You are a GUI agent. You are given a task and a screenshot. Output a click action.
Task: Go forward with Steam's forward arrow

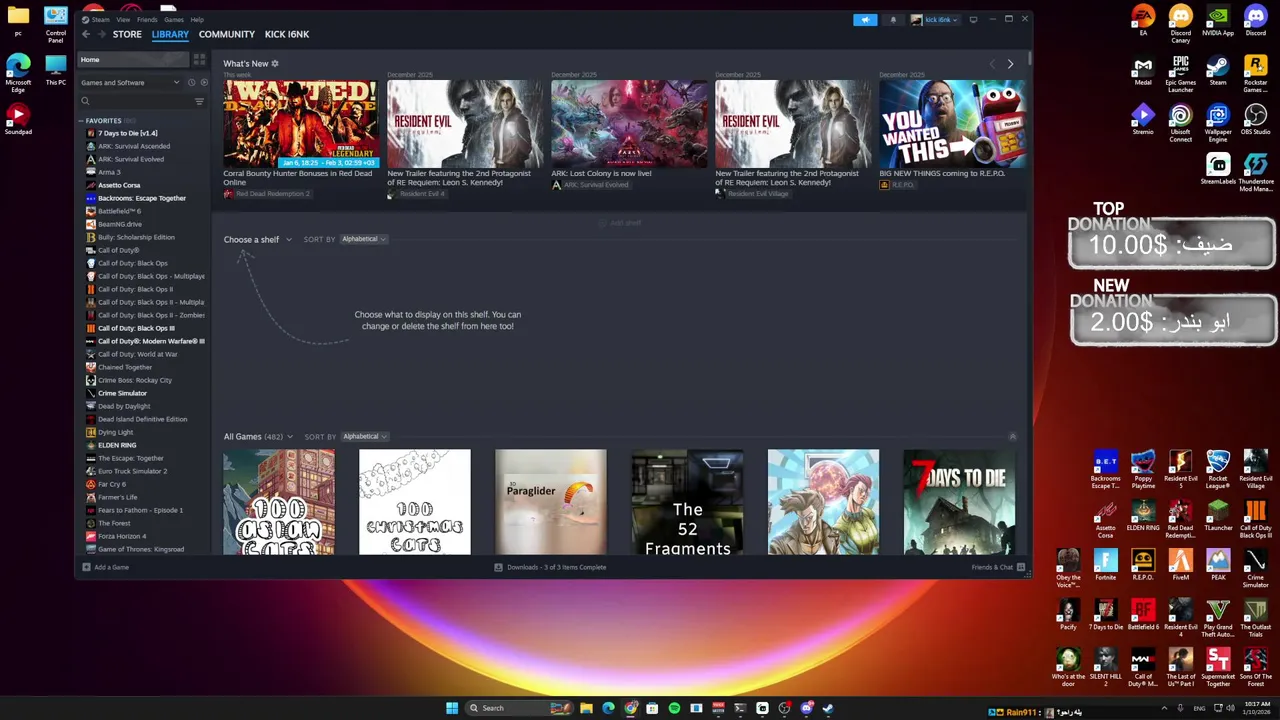click(102, 34)
